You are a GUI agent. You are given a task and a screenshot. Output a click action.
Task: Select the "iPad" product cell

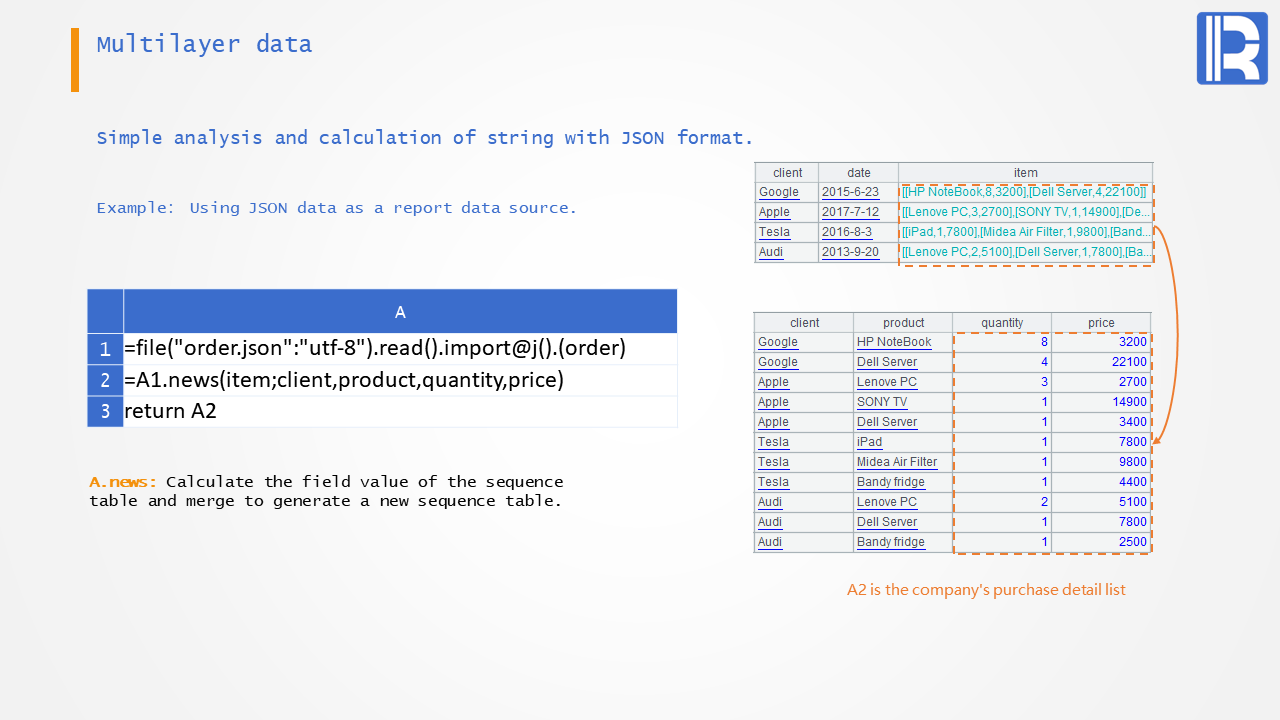point(903,442)
